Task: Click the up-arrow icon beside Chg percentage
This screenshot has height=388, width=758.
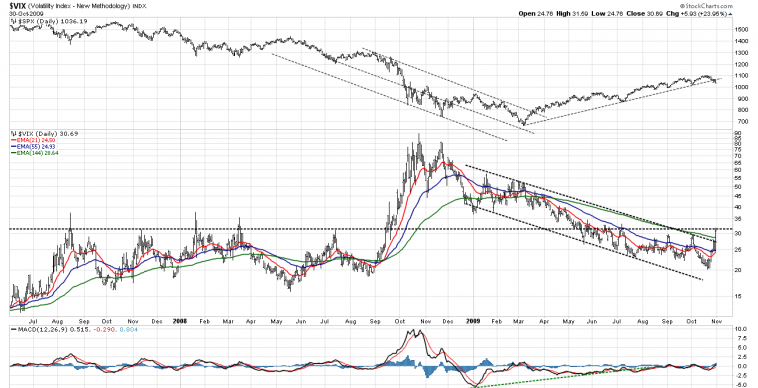Action: (730, 14)
